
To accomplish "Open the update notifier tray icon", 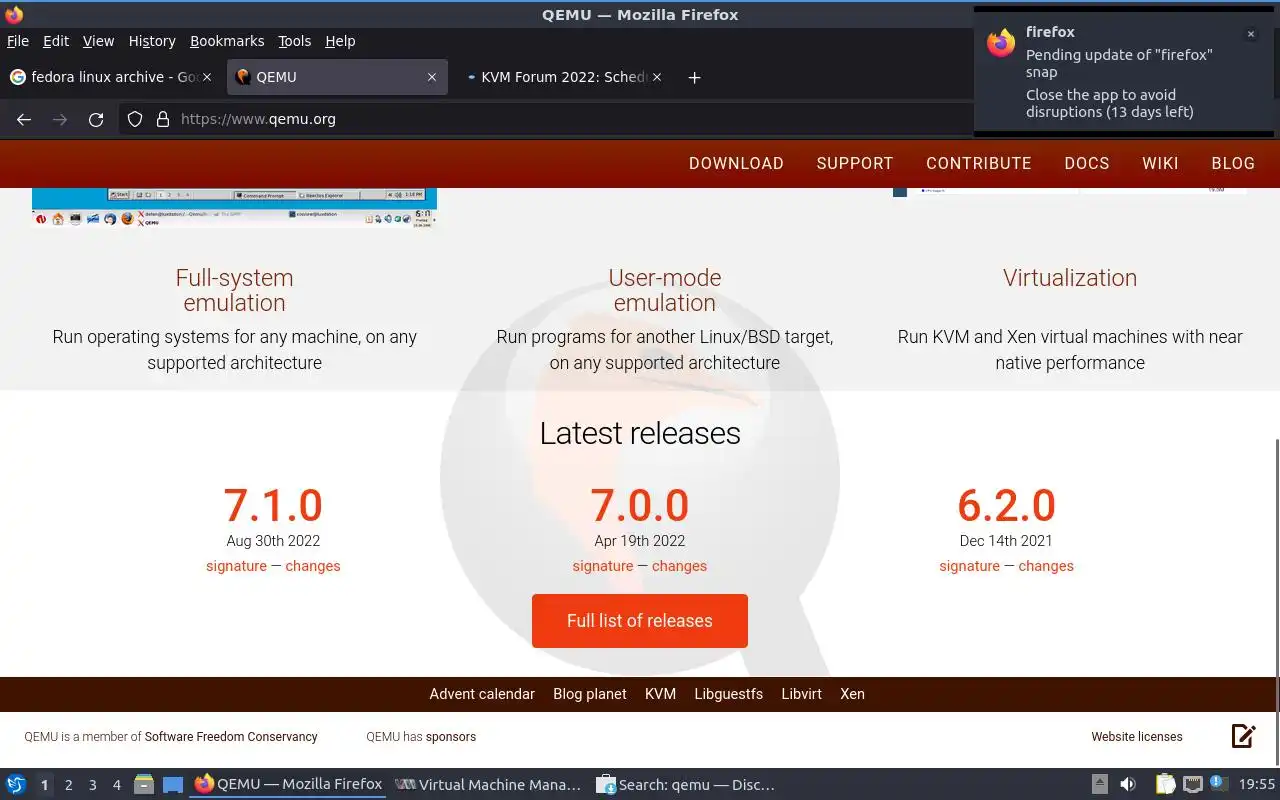I will 1217,783.
